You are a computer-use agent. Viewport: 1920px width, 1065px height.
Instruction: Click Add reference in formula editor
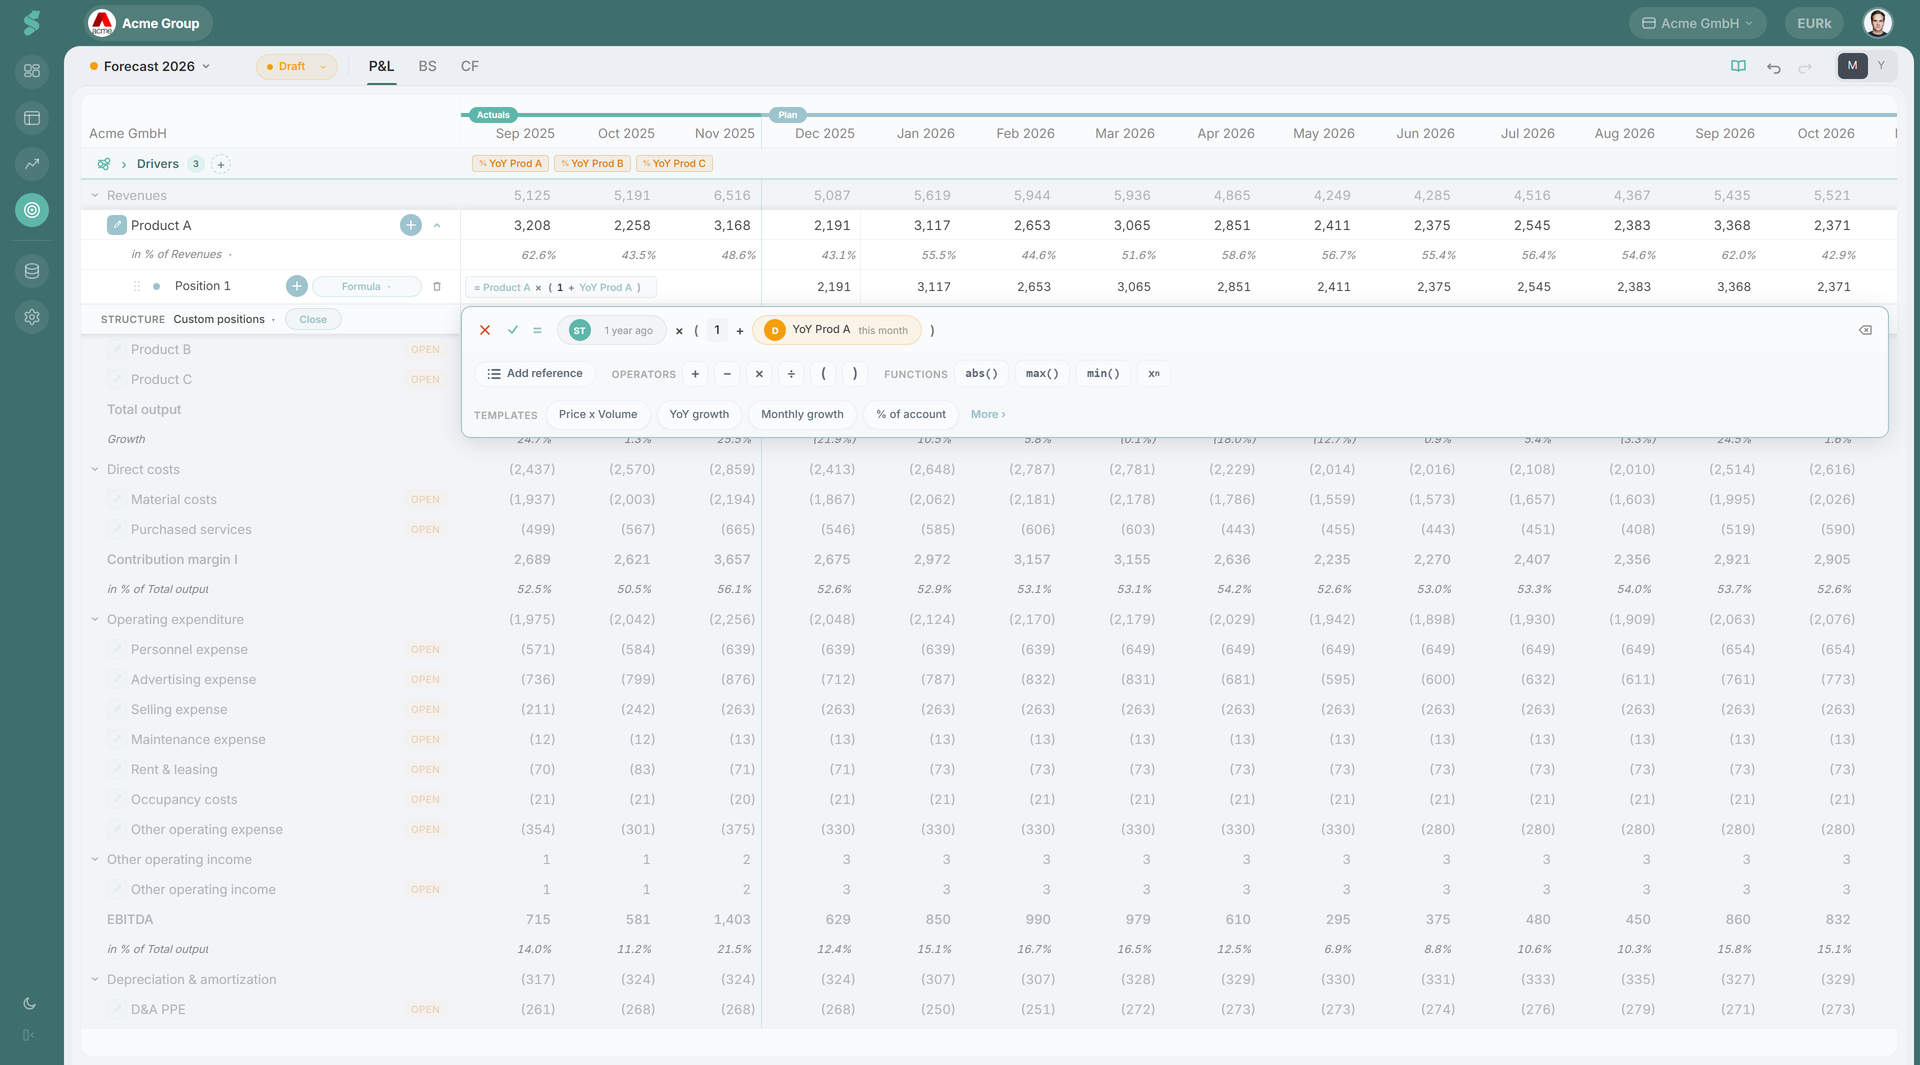click(x=535, y=374)
